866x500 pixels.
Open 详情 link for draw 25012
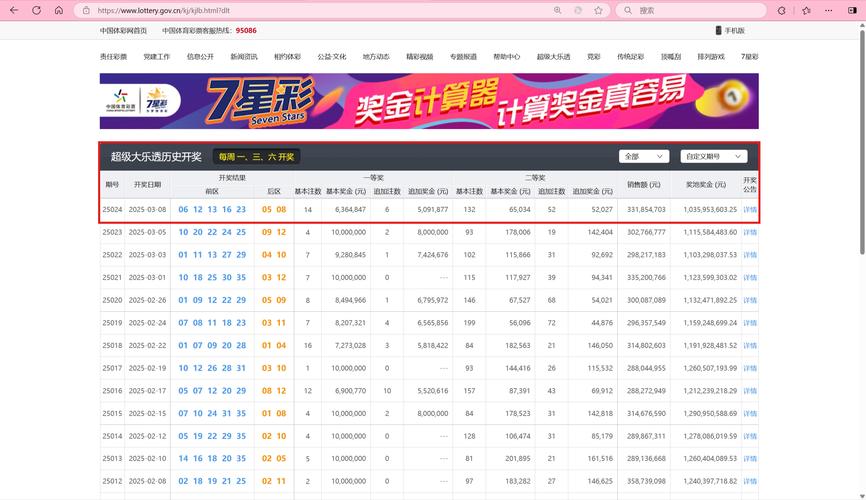coord(749,481)
